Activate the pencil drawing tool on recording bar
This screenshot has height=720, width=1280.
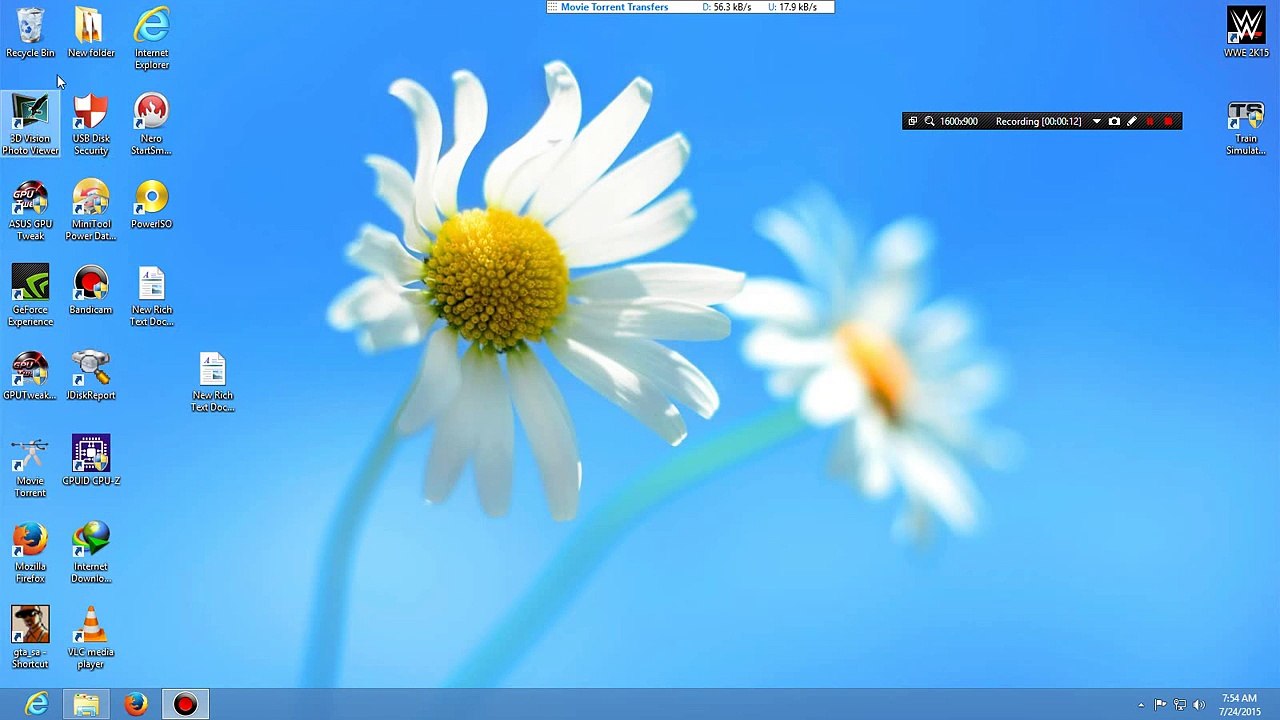click(1132, 121)
